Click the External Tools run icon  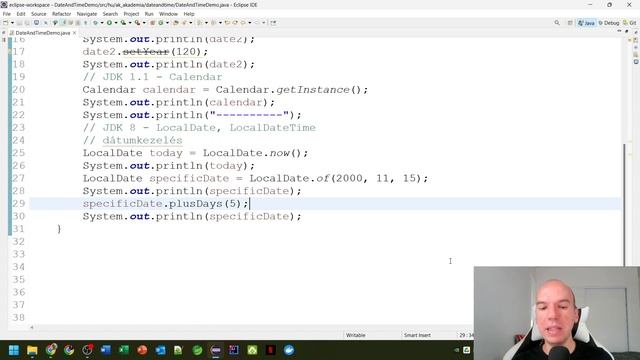tap(138, 23)
